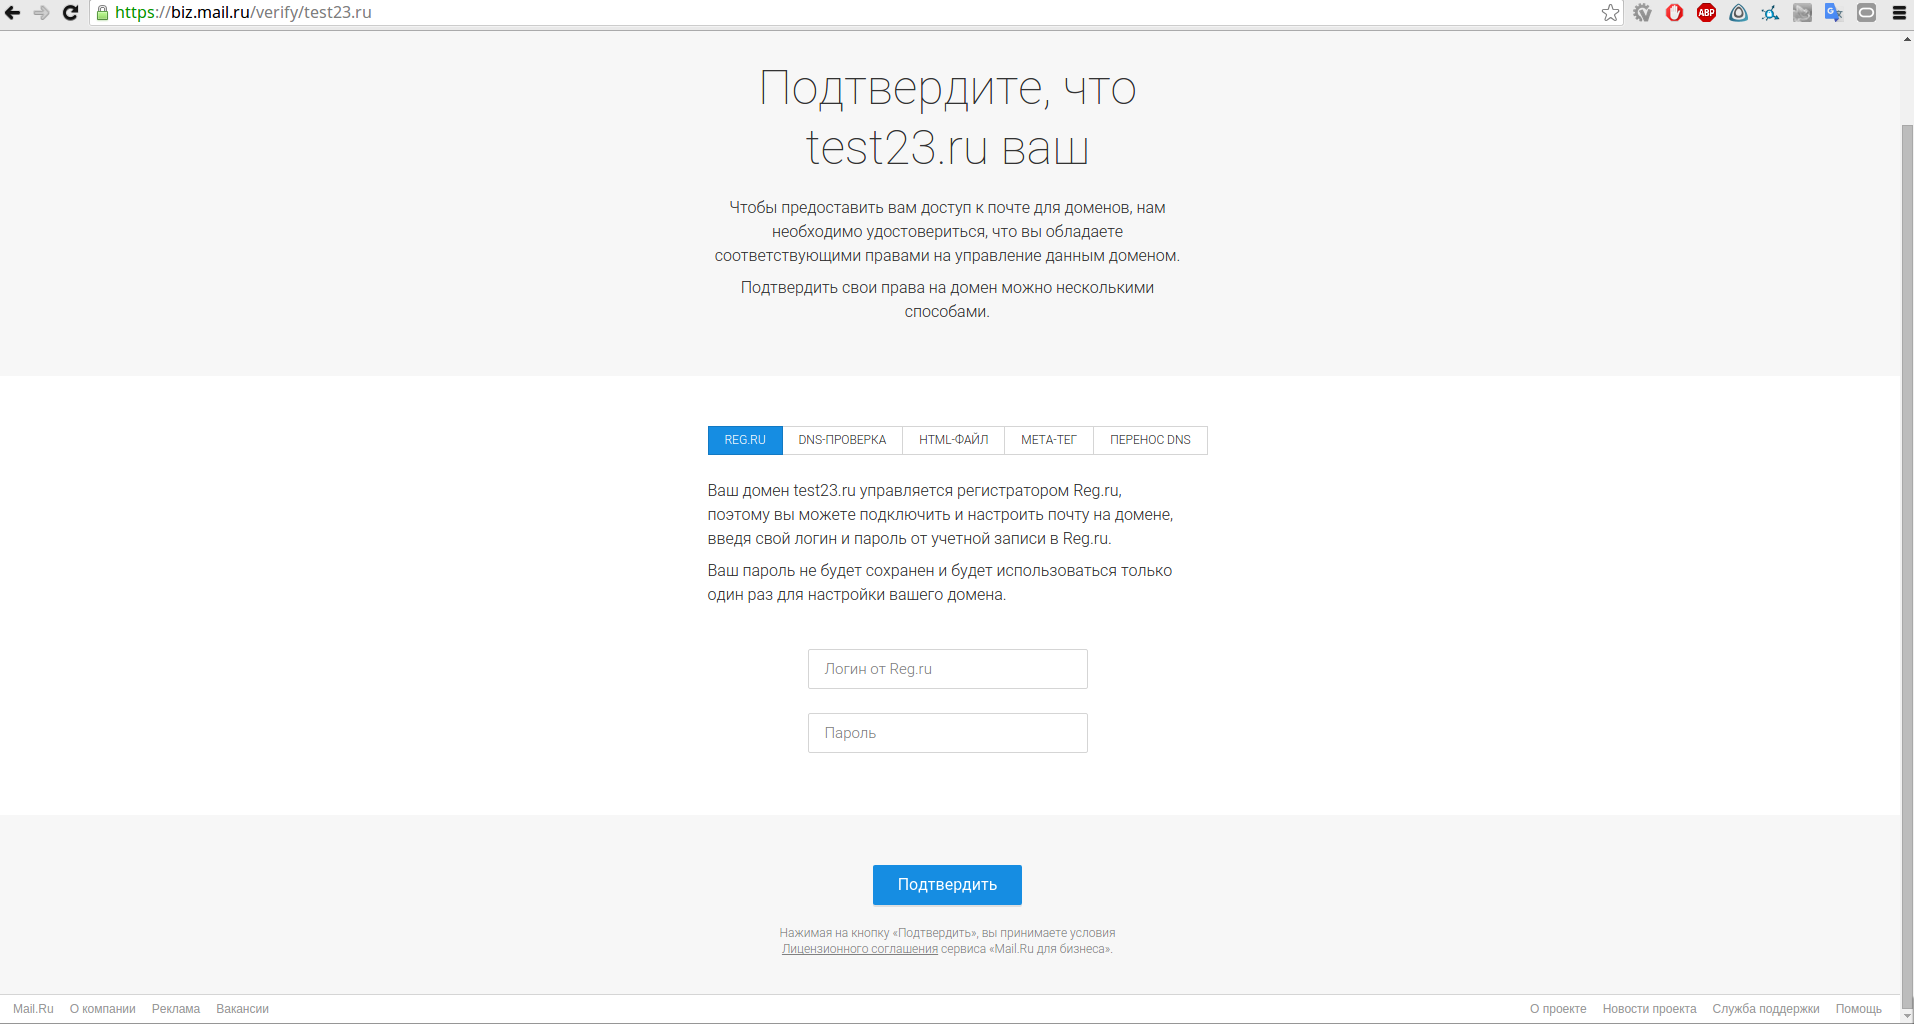Bookmark this page with the star icon
Viewport: 1914px width, 1024px height.
pos(1610,13)
